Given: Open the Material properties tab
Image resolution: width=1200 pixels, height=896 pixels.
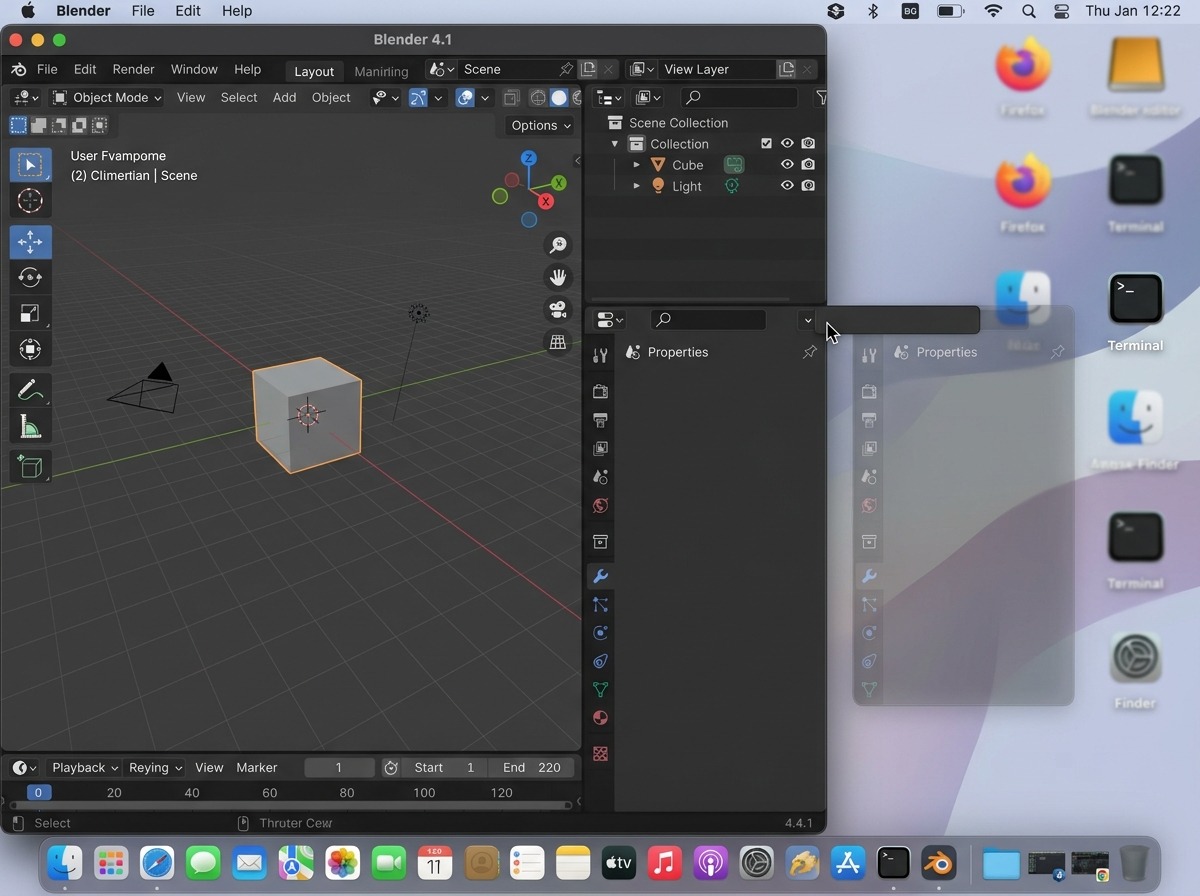Looking at the screenshot, I should pos(600,718).
